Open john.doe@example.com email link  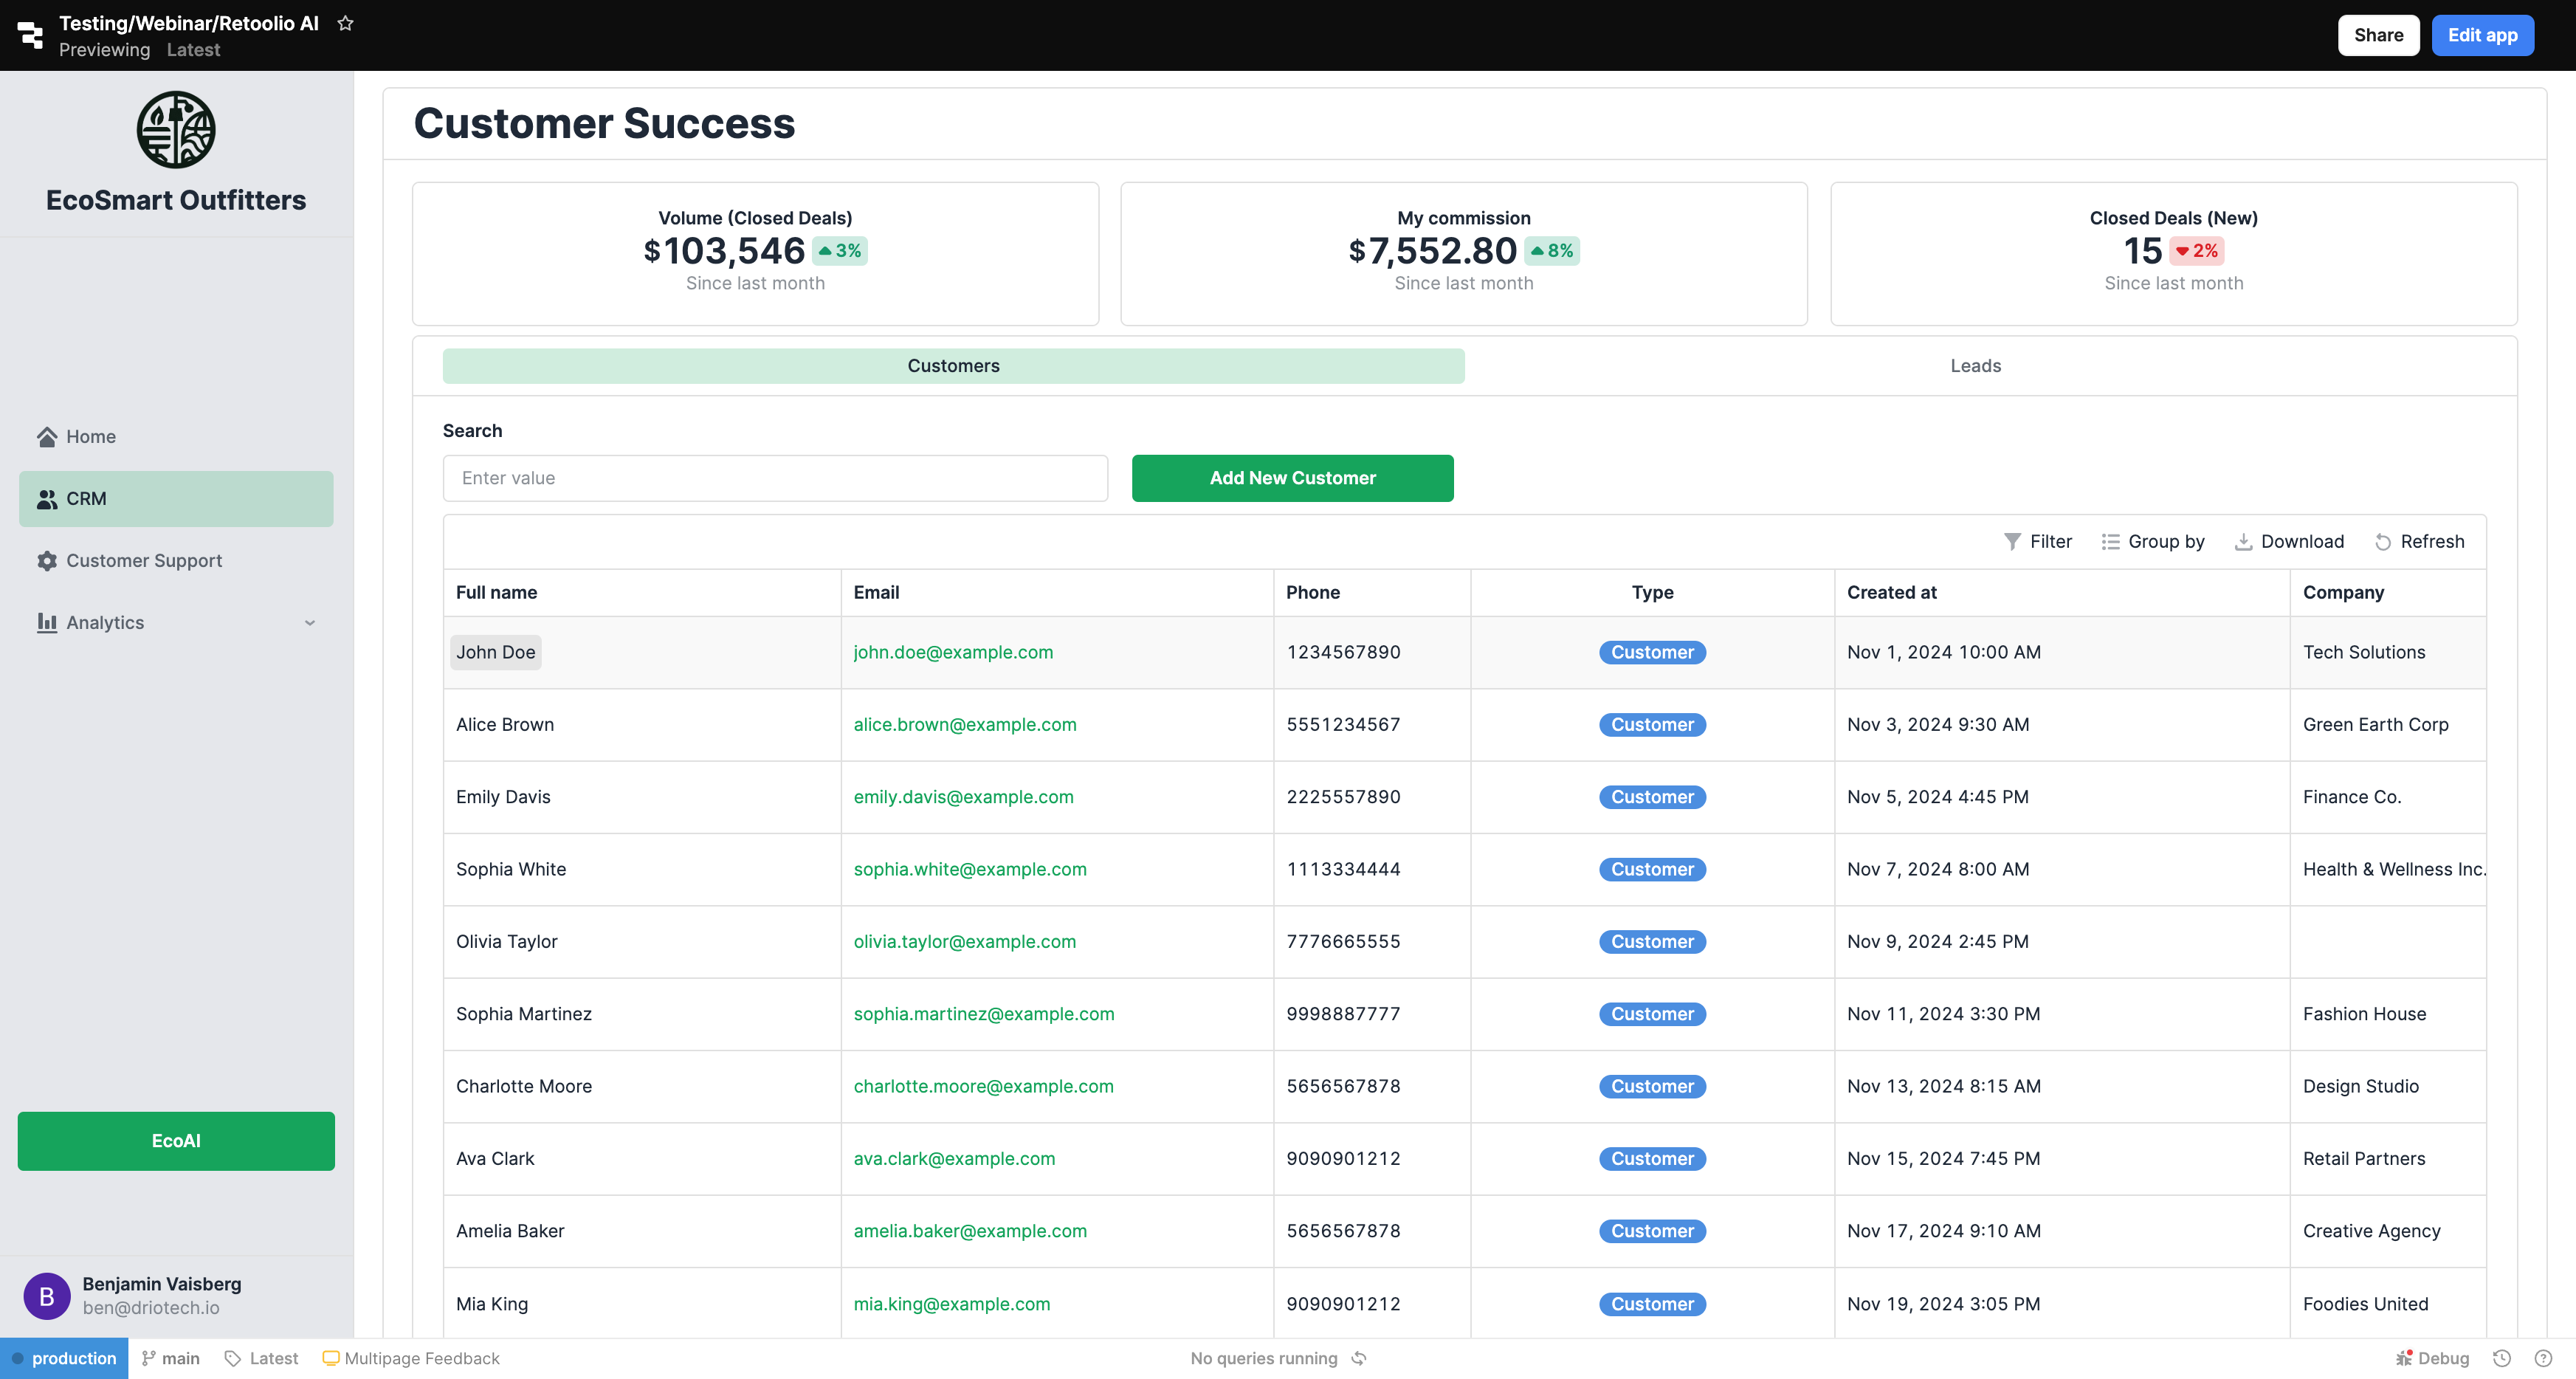(953, 652)
